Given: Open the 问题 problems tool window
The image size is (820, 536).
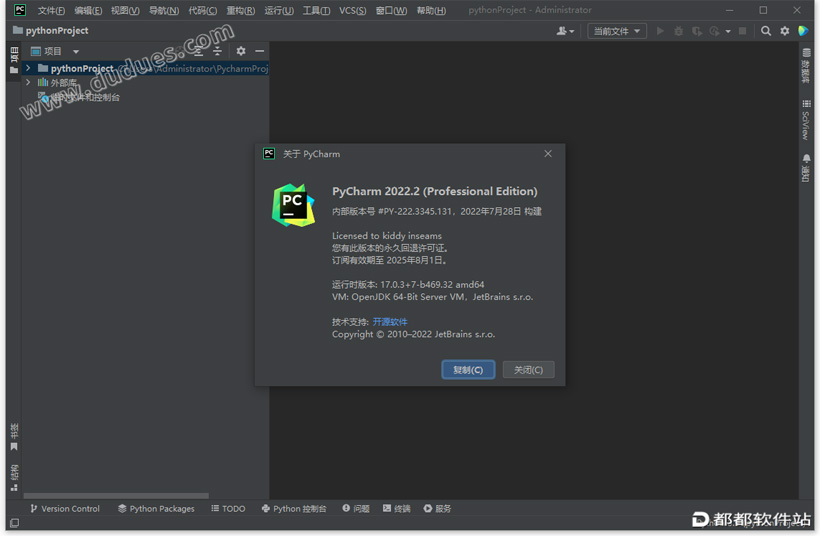Looking at the screenshot, I should pyautogui.click(x=356, y=509).
